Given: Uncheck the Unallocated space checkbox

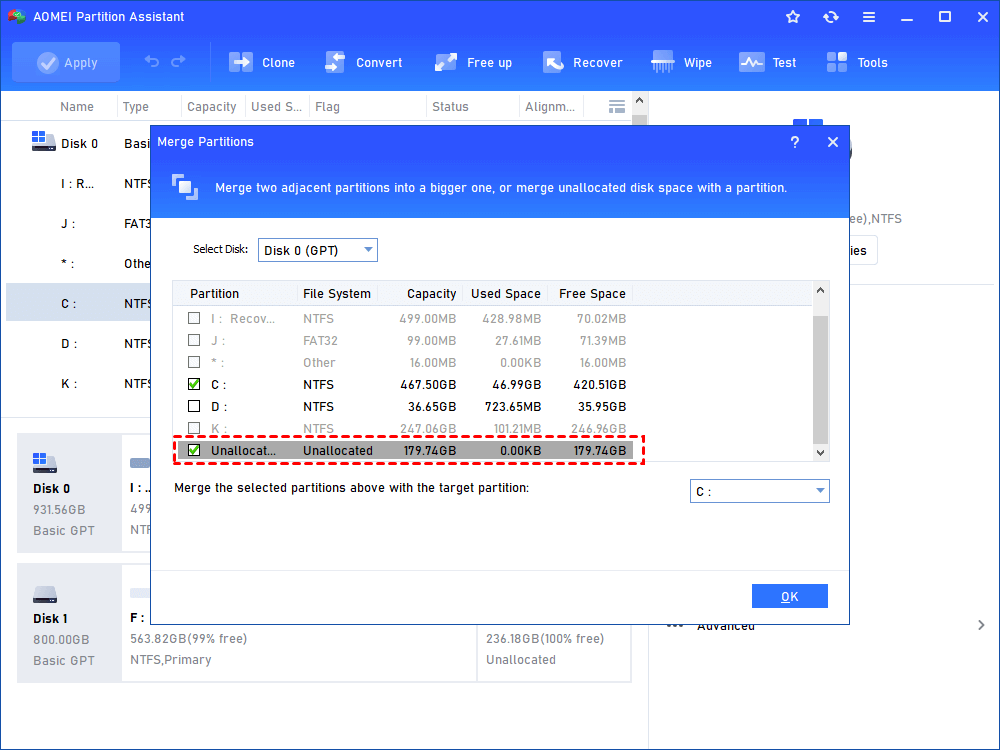Looking at the screenshot, I should (x=194, y=450).
